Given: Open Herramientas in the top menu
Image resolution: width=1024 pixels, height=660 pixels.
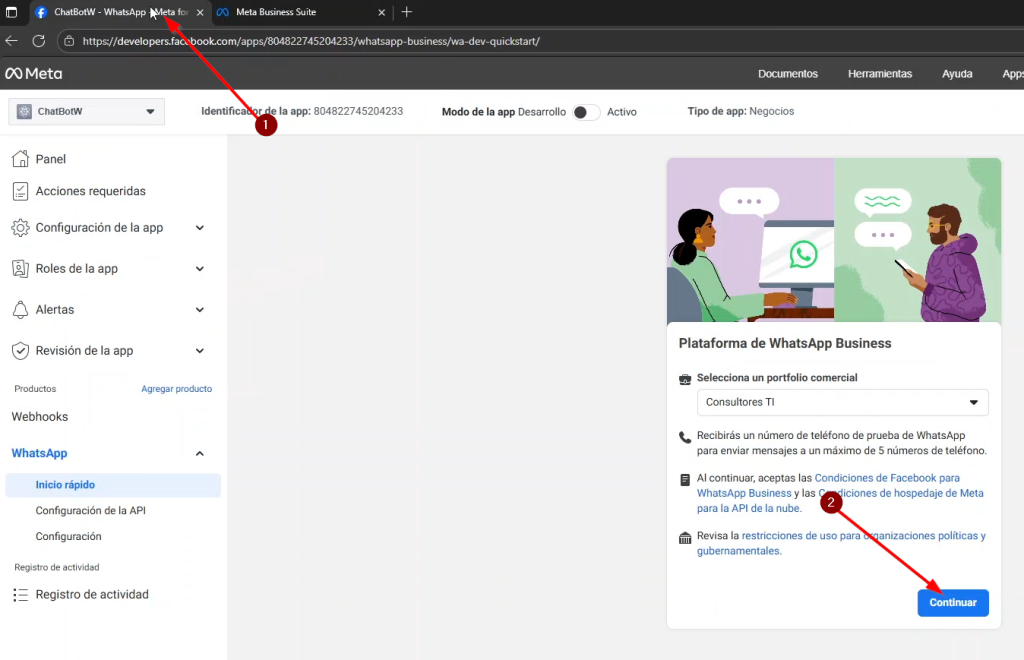Looking at the screenshot, I should click(880, 74).
